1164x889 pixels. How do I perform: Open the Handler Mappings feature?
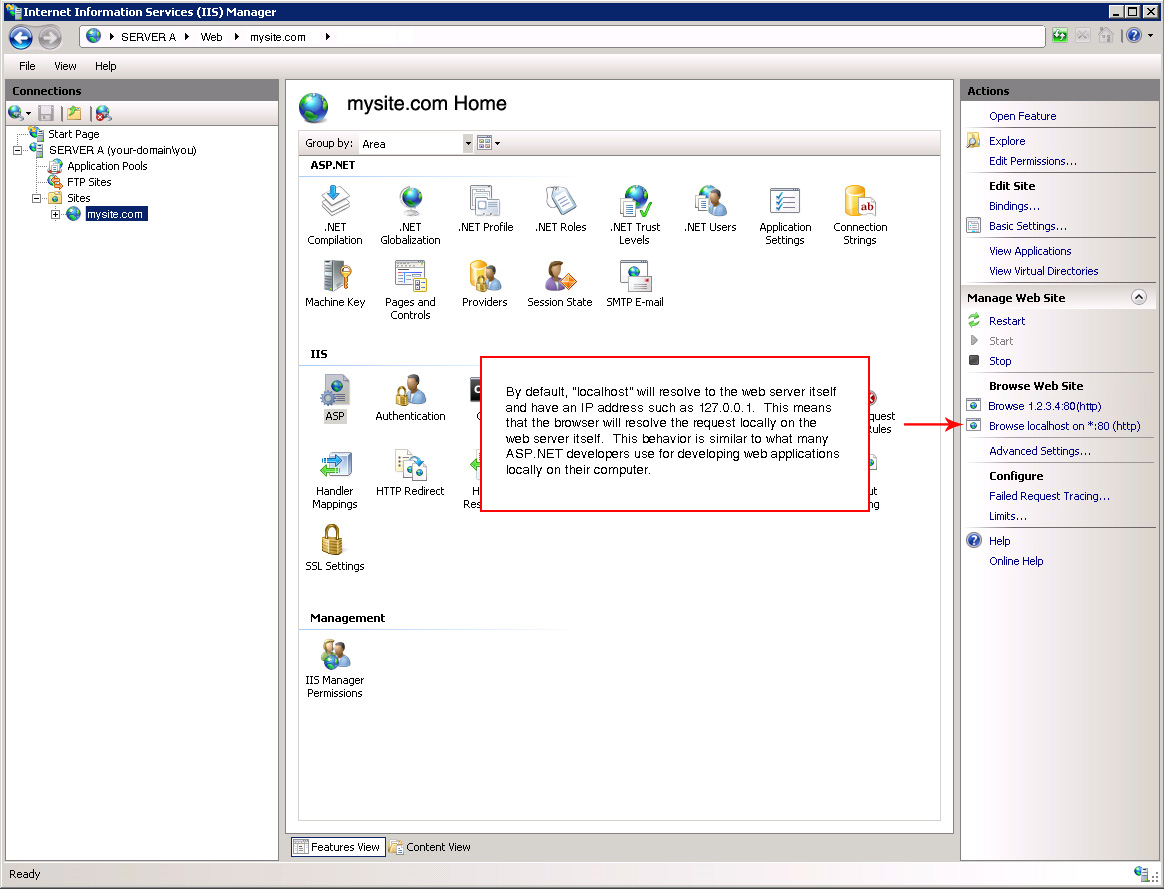[x=335, y=479]
